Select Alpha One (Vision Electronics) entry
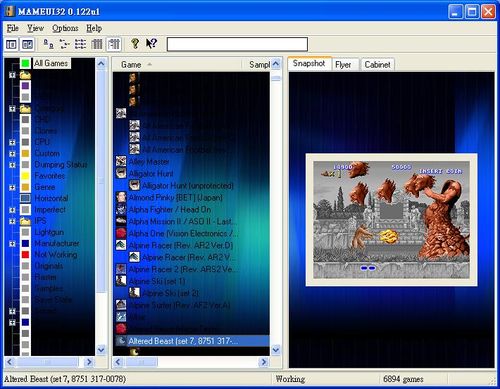Viewport: 500px width, 389px height. coord(183,233)
